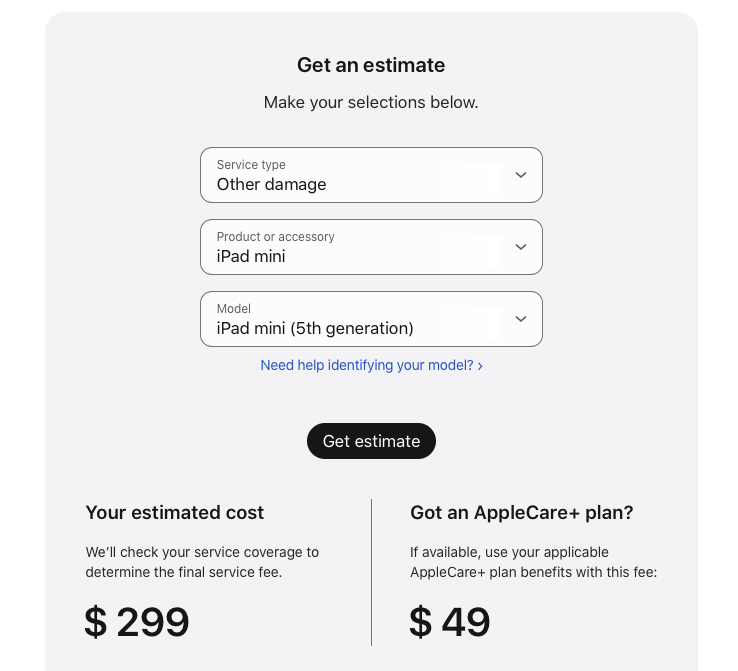Open the 'Other damage' service type selector
This screenshot has height=671, width=738.
371,176
